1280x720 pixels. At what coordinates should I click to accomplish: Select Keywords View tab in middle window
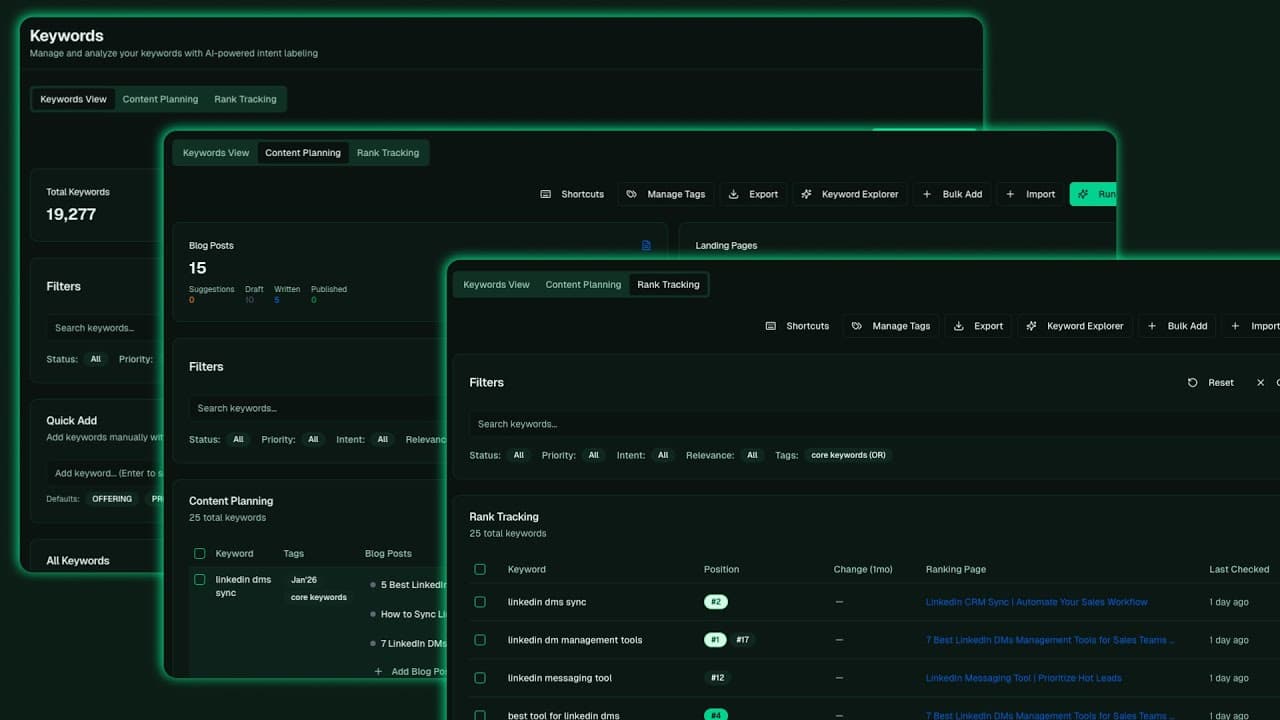click(x=216, y=153)
